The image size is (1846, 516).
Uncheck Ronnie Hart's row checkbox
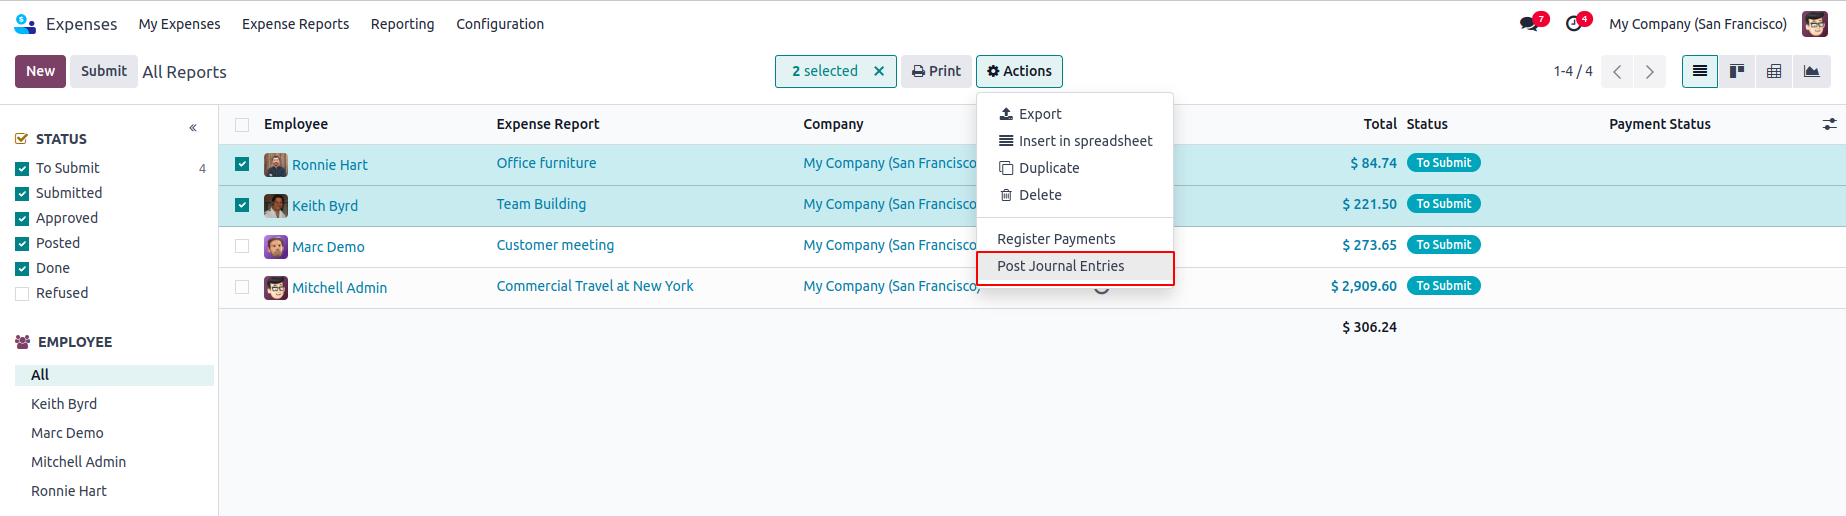tap(242, 164)
